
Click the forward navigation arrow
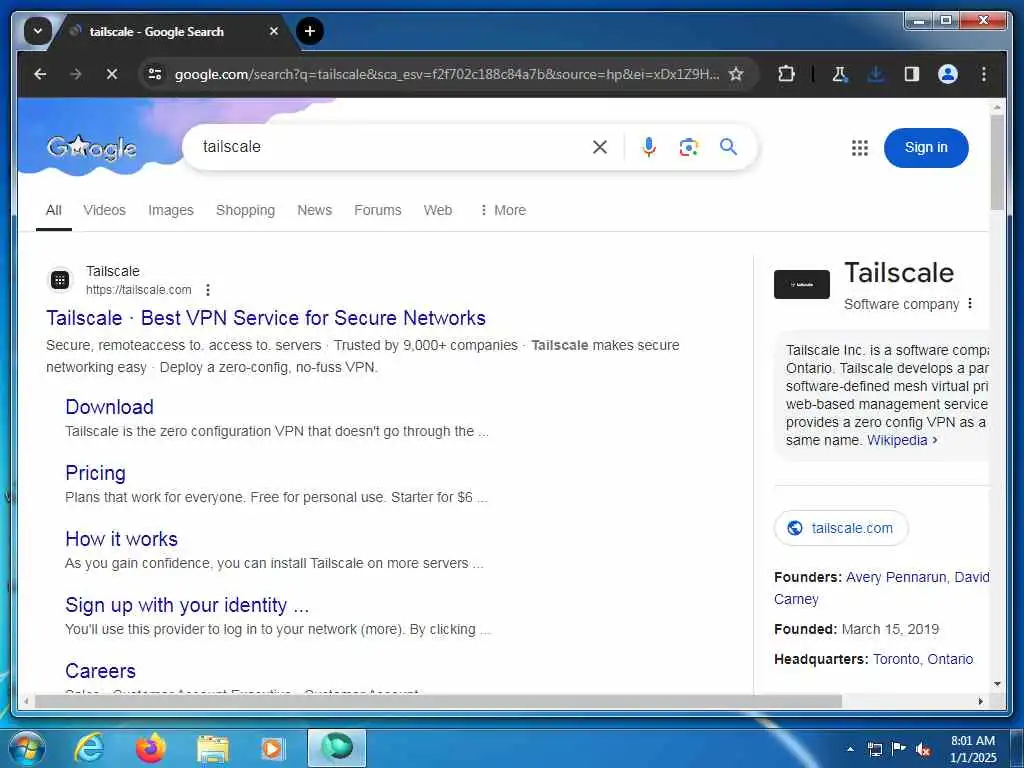coord(76,74)
